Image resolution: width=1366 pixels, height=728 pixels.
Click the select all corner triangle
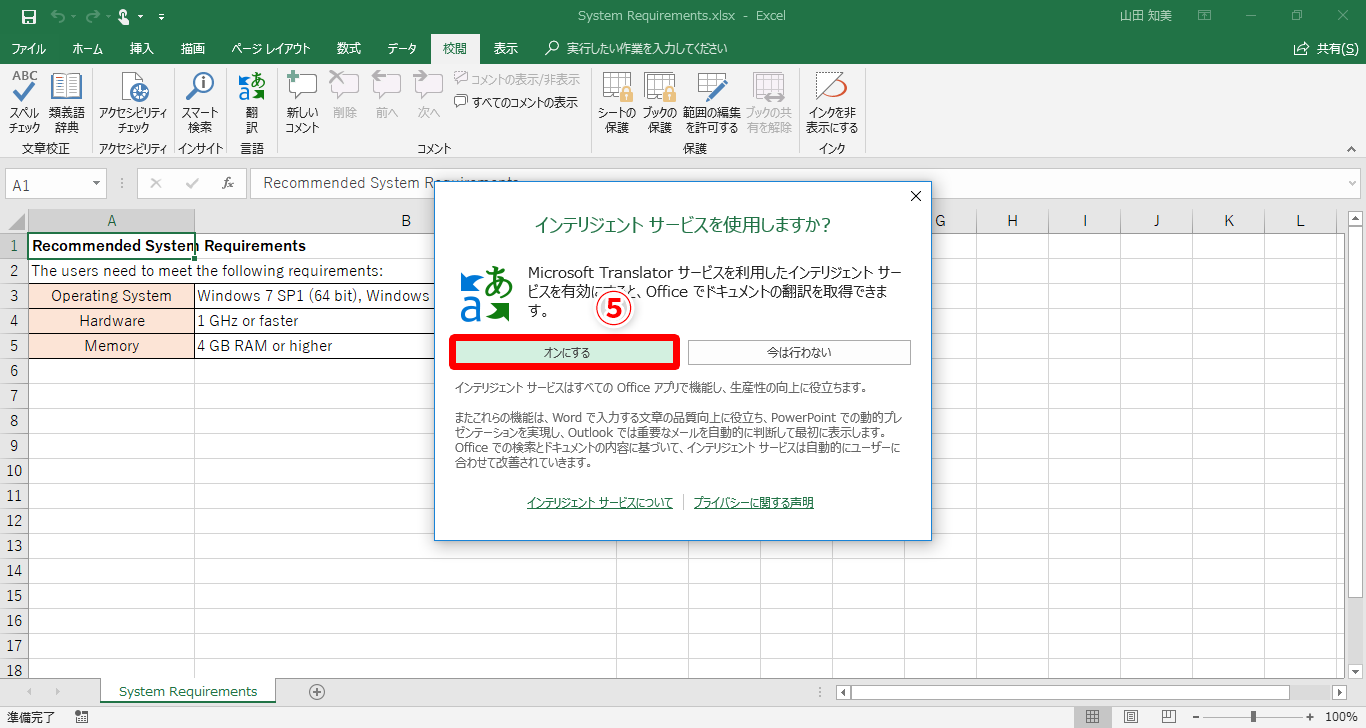[15, 221]
